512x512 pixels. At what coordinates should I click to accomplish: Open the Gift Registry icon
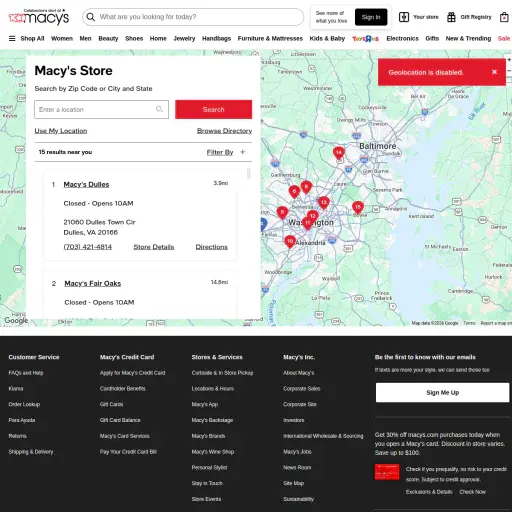tap(451, 17)
